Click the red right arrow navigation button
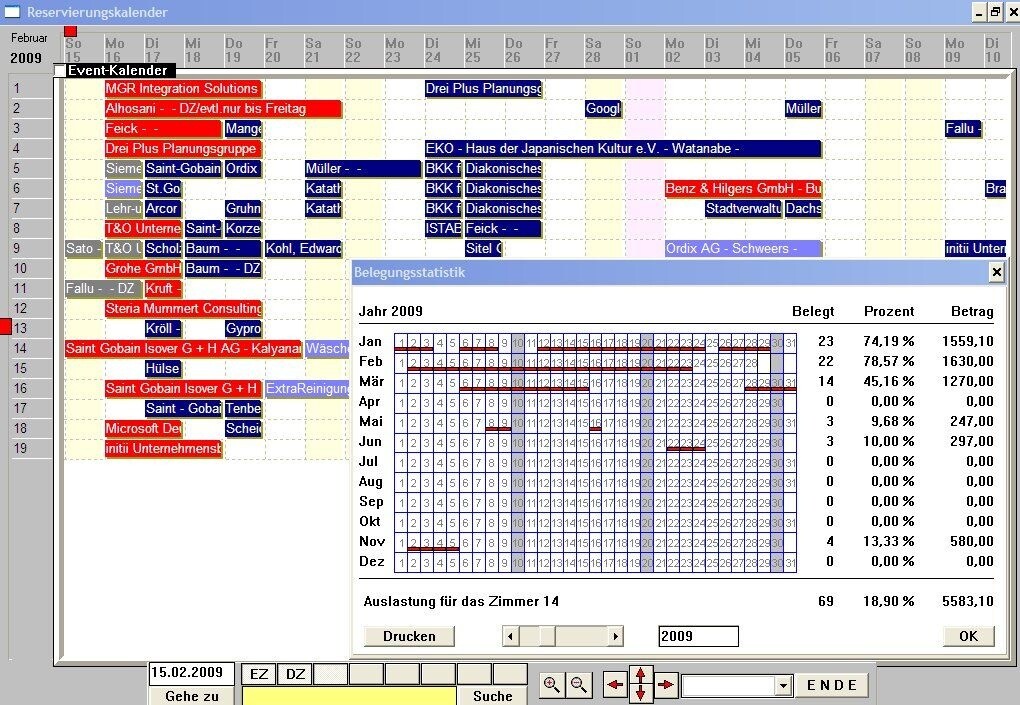Screen dimensions: 1020x705 point(665,685)
